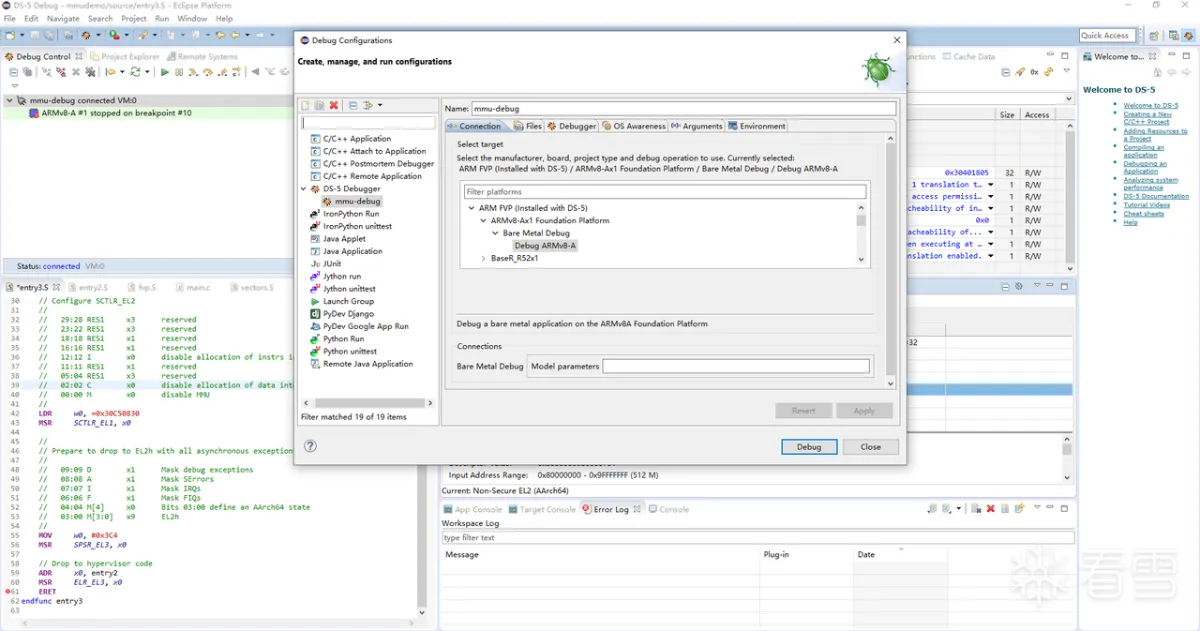Click the New launch configuration icon
This screenshot has height=631, width=1200.
pyautogui.click(x=305, y=105)
